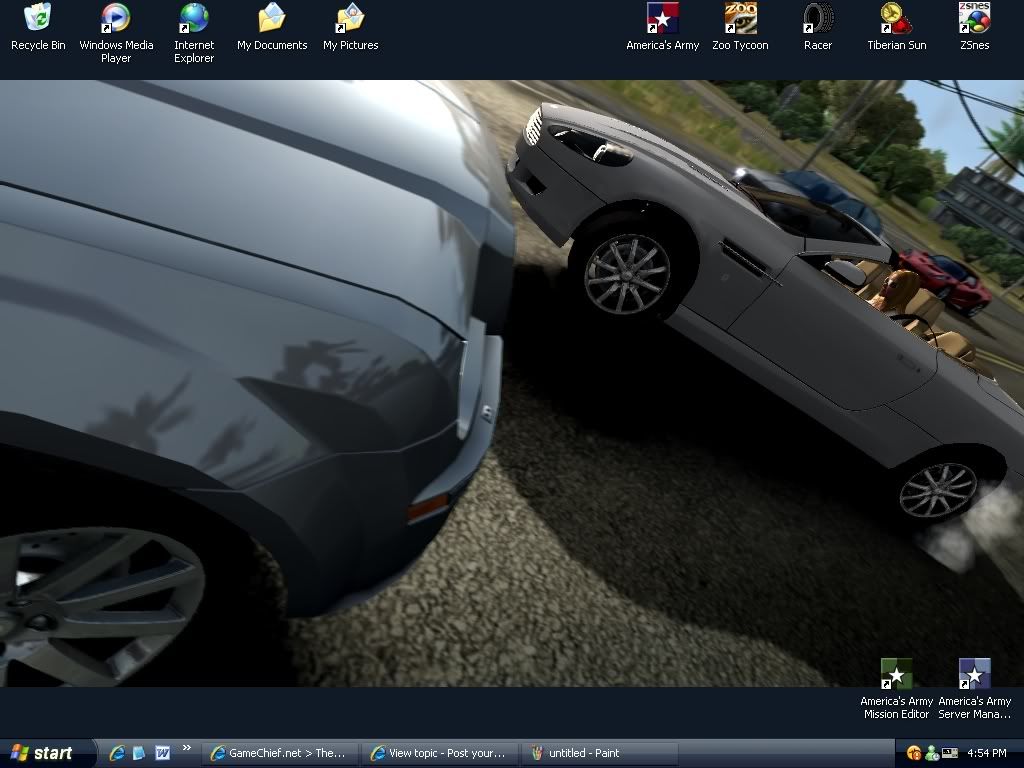Switch to View topic taskbar window
The height and width of the screenshot is (768, 1024).
(x=440, y=753)
